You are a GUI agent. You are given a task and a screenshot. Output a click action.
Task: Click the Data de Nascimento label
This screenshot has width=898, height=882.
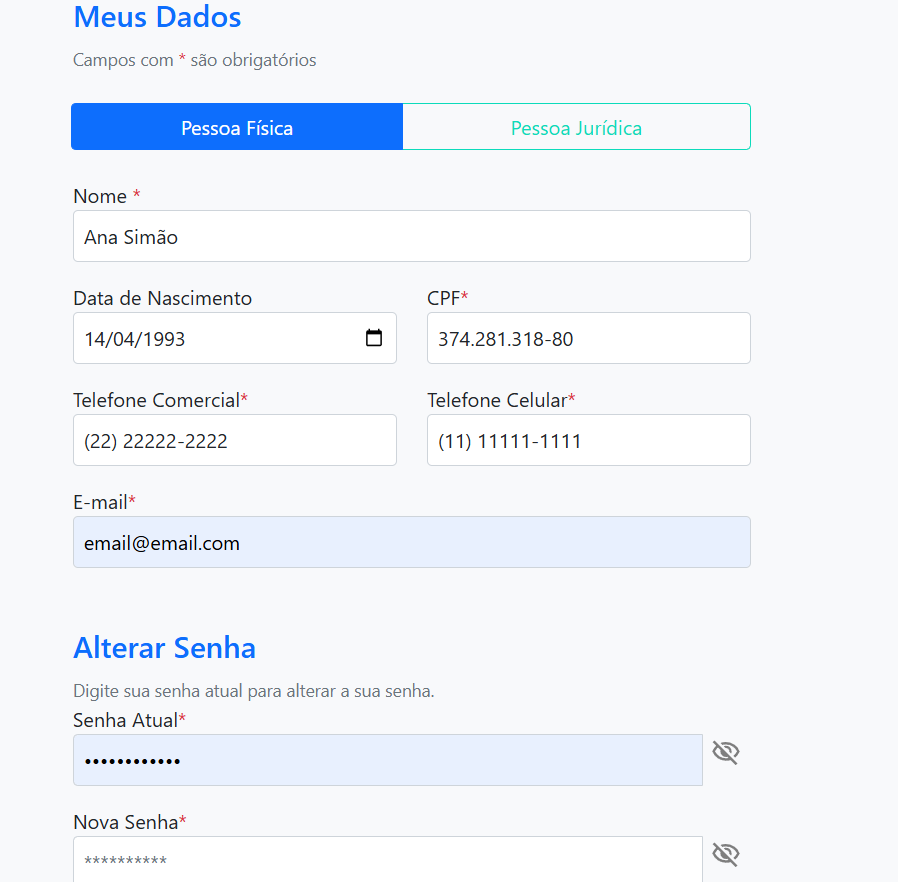tap(162, 298)
